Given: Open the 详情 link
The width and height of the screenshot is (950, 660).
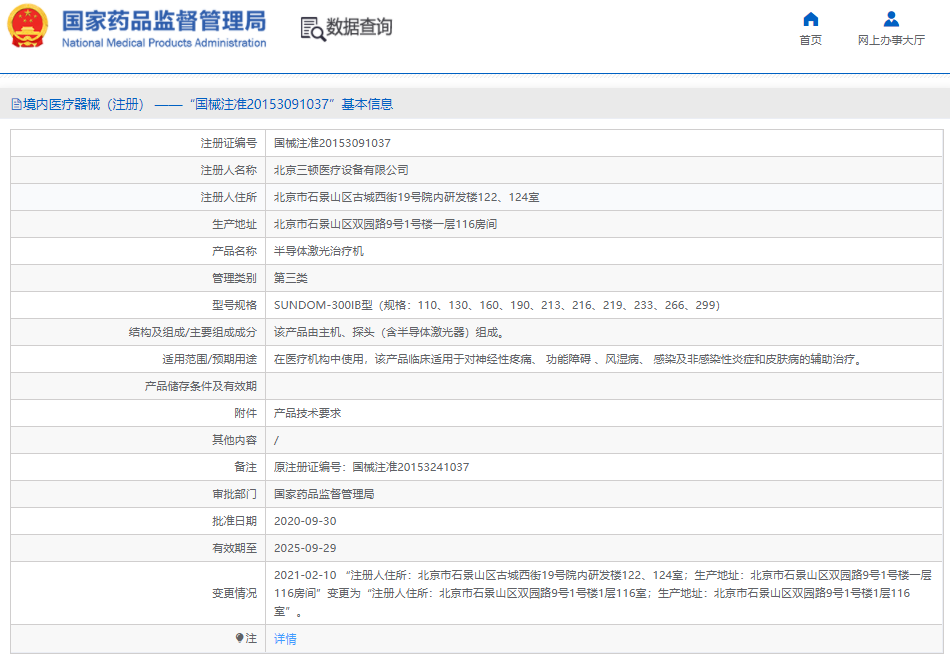Looking at the screenshot, I should point(285,639).
